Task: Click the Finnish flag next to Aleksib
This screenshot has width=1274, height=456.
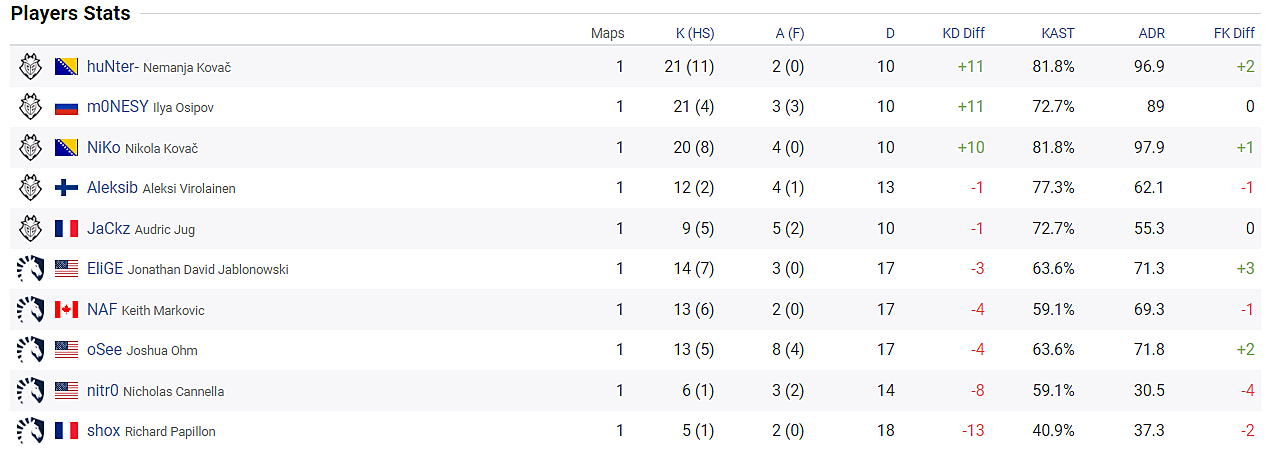Action: (66, 188)
